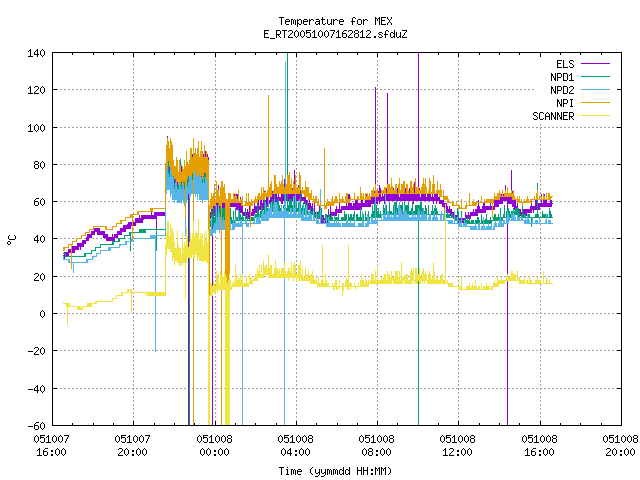Click the y-axis value 120
The width and height of the screenshot is (640, 480).
[36, 90]
